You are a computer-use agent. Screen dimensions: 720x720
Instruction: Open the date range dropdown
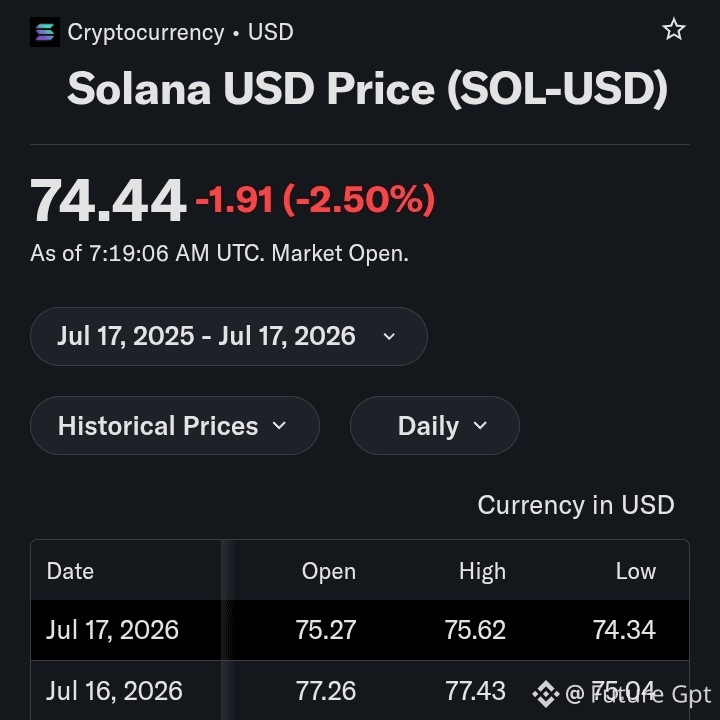[x=229, y=336]
